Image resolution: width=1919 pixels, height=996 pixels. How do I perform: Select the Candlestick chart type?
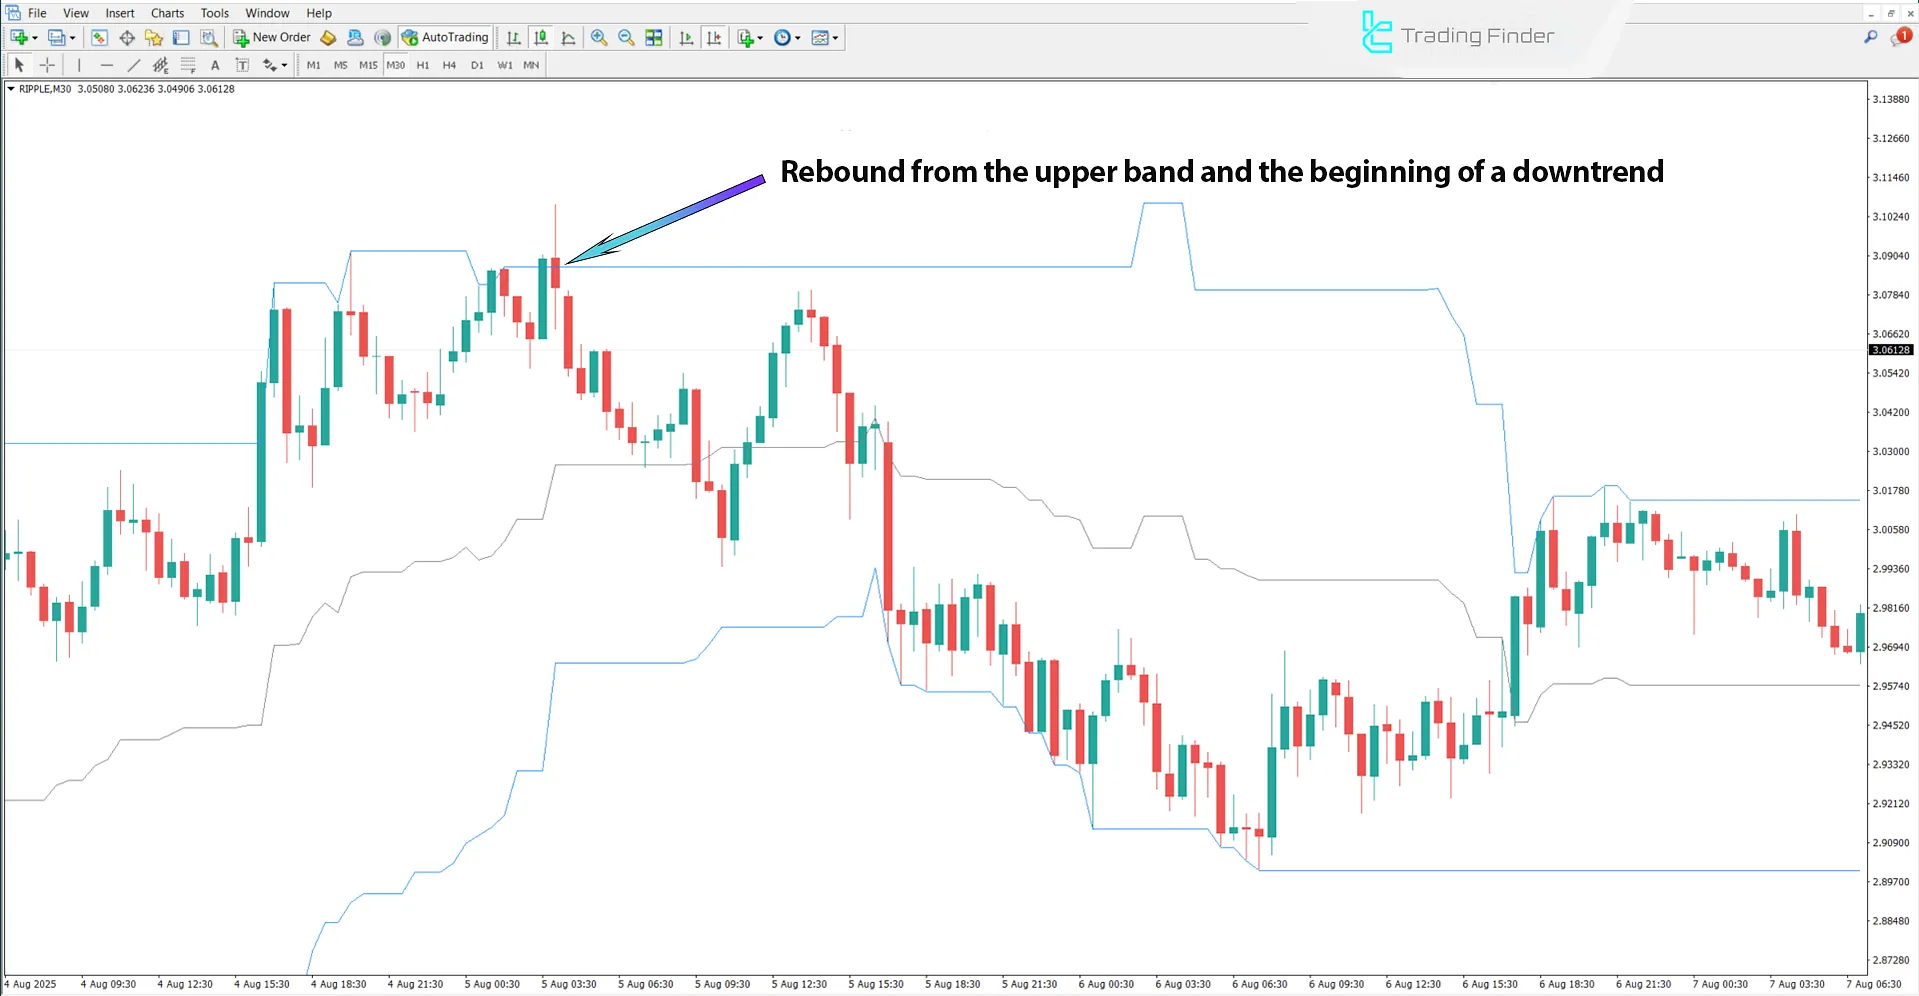click(540, 37)
